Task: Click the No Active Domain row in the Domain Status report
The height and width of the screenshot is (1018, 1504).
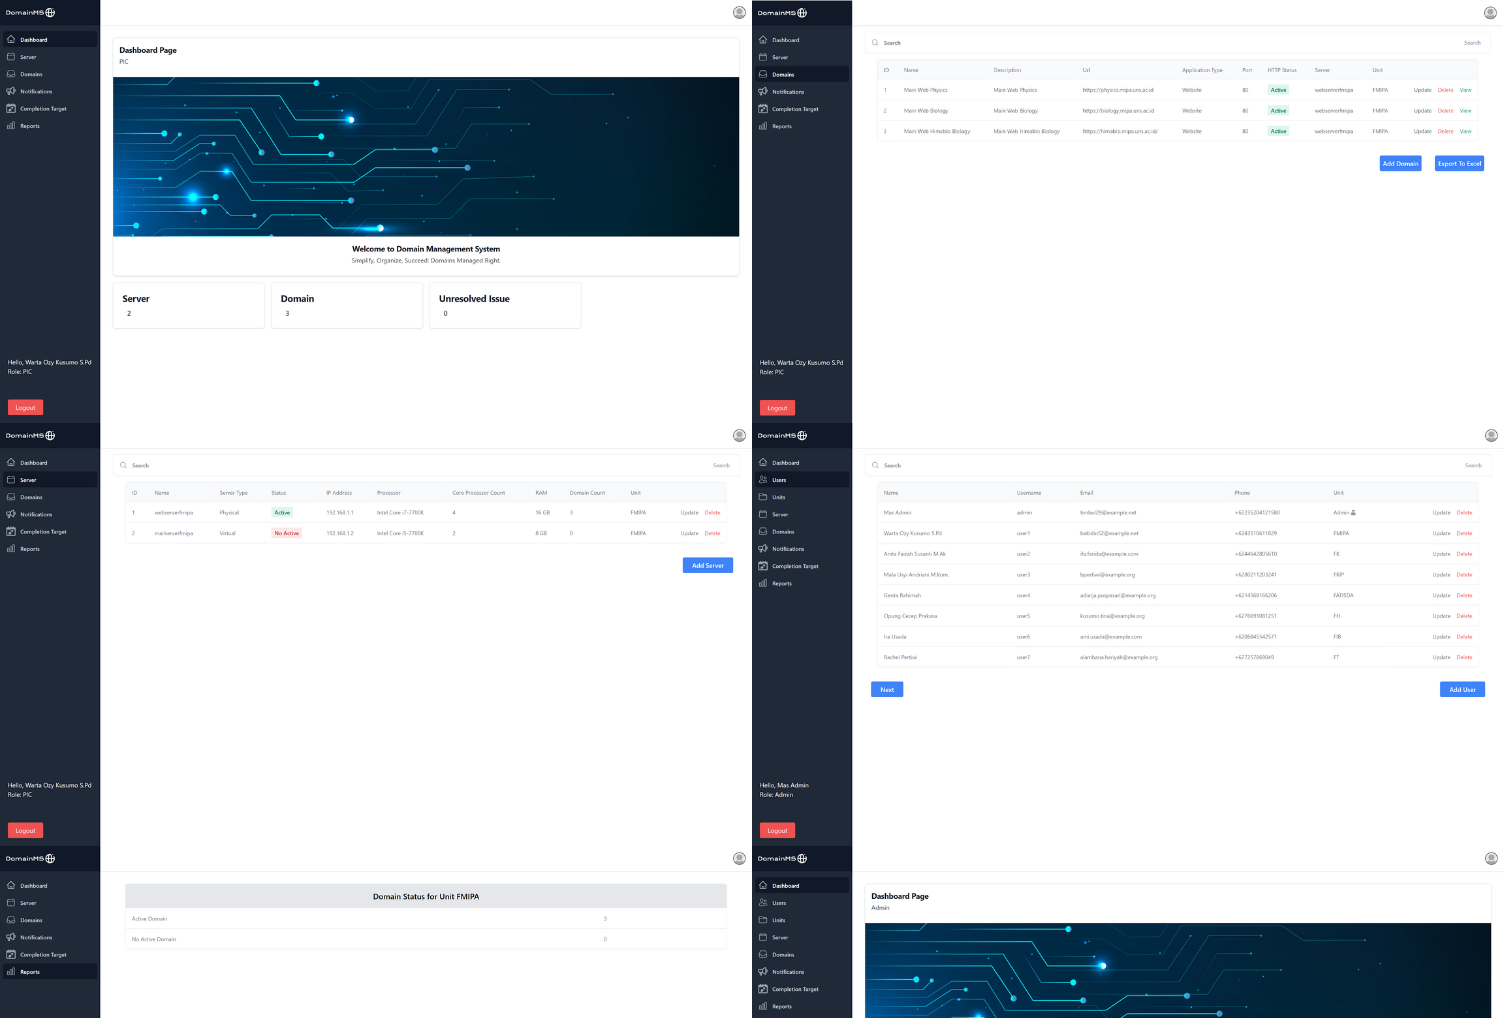Action: (x=426, y=939)
